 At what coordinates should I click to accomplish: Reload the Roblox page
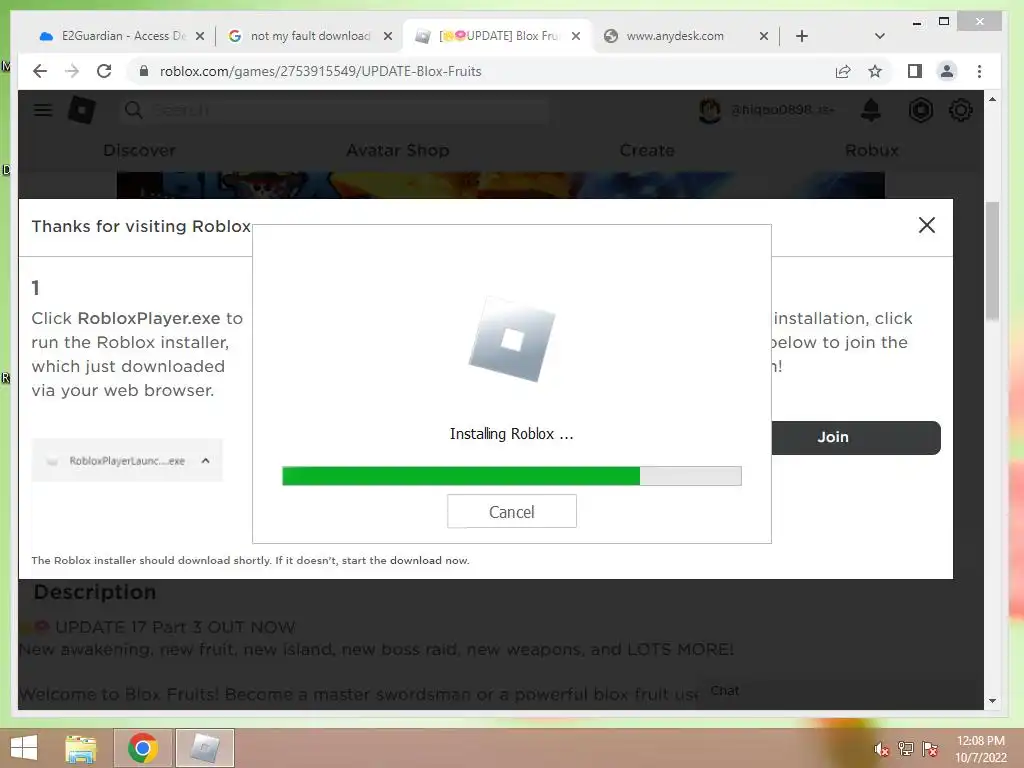104,71
